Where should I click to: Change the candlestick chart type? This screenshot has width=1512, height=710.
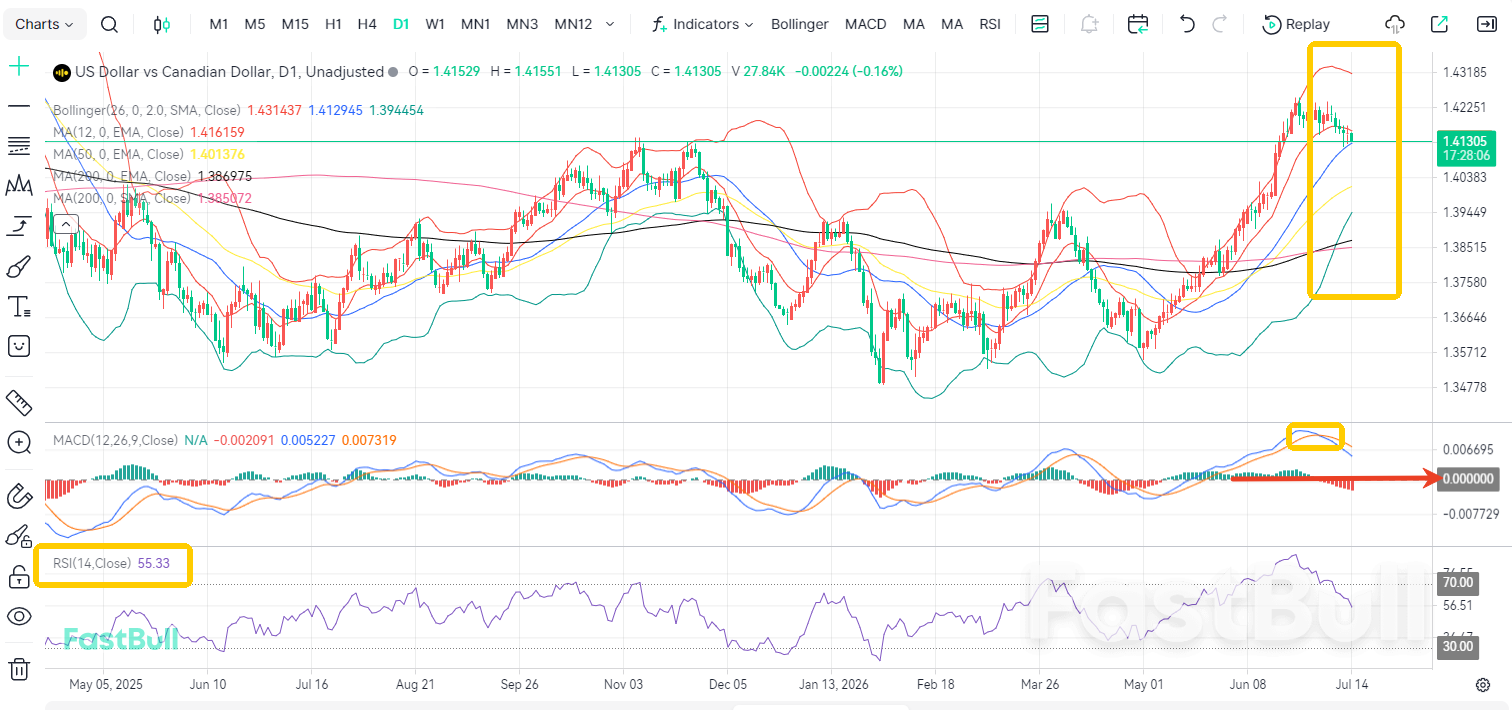162,24
